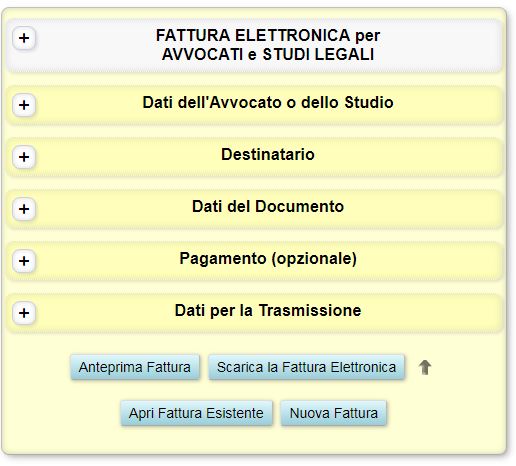Preview invoice with Anteprima Fattura button
This screenshot has height=466, width=516.
(135, 367)
